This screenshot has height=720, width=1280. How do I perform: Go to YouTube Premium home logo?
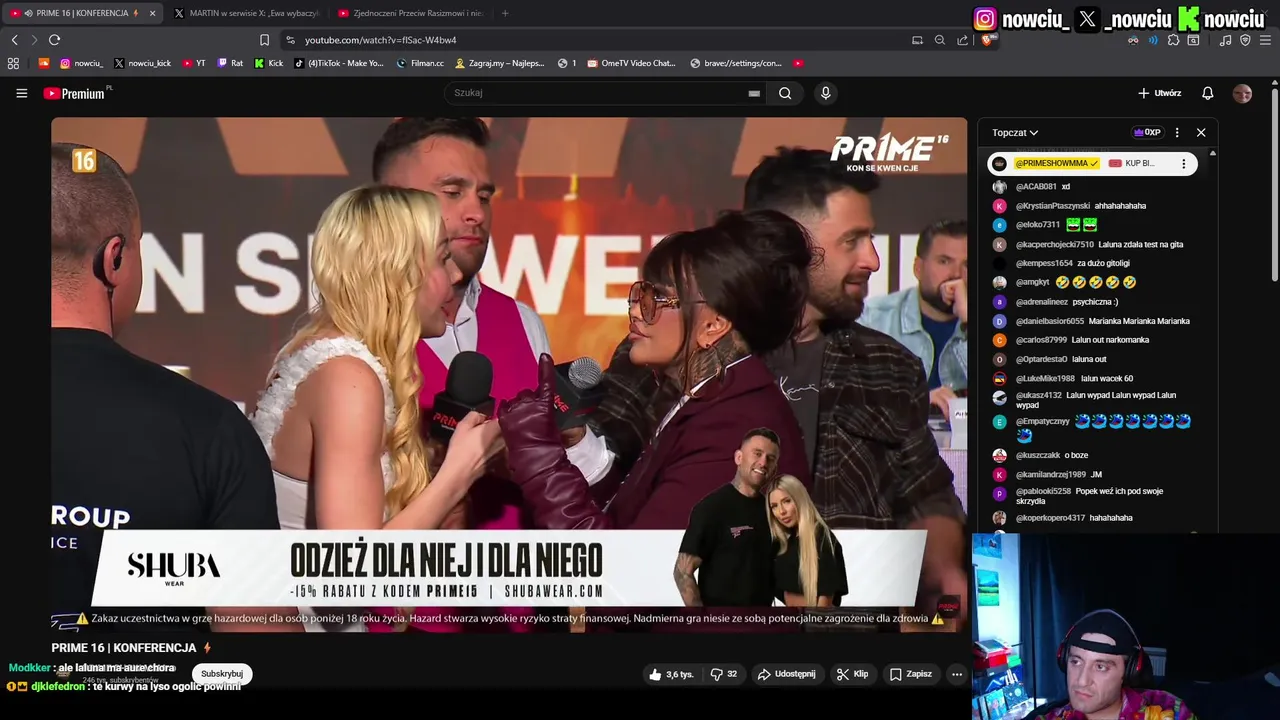[75, 93]
